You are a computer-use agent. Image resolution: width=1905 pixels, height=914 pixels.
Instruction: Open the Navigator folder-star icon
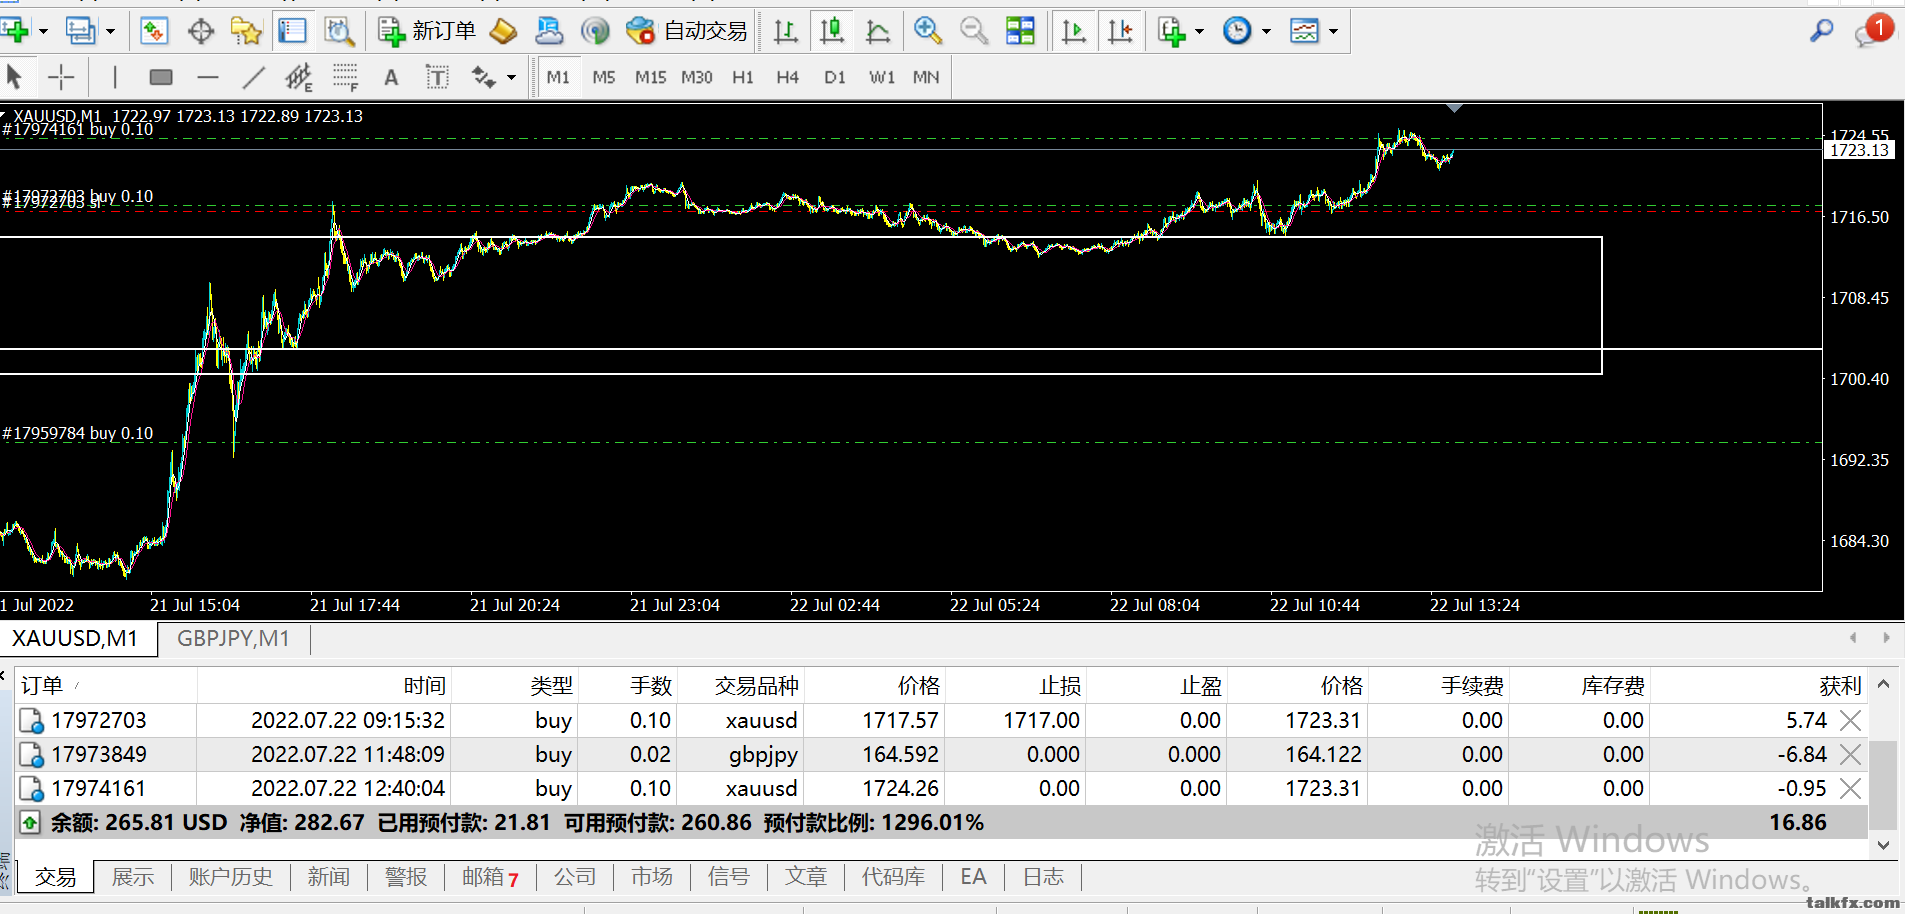click(x=246, y=31)
